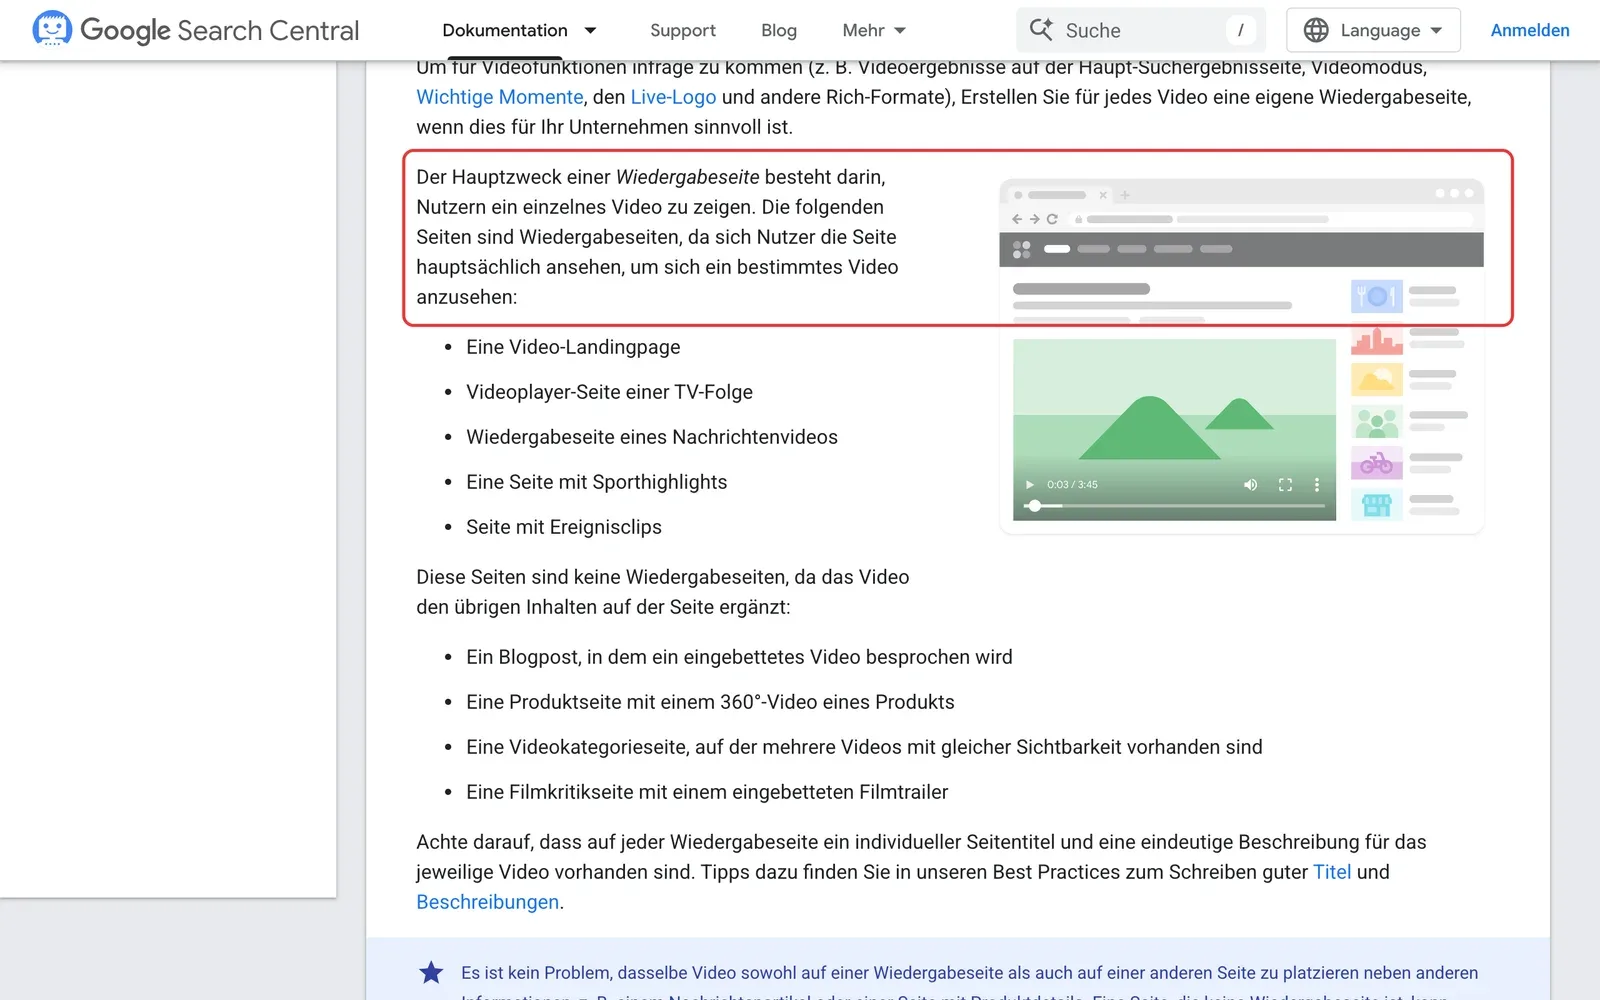Click the city skyline thumbnail in illustration
1600x1000 pixels.
(x=1377, y=340)
